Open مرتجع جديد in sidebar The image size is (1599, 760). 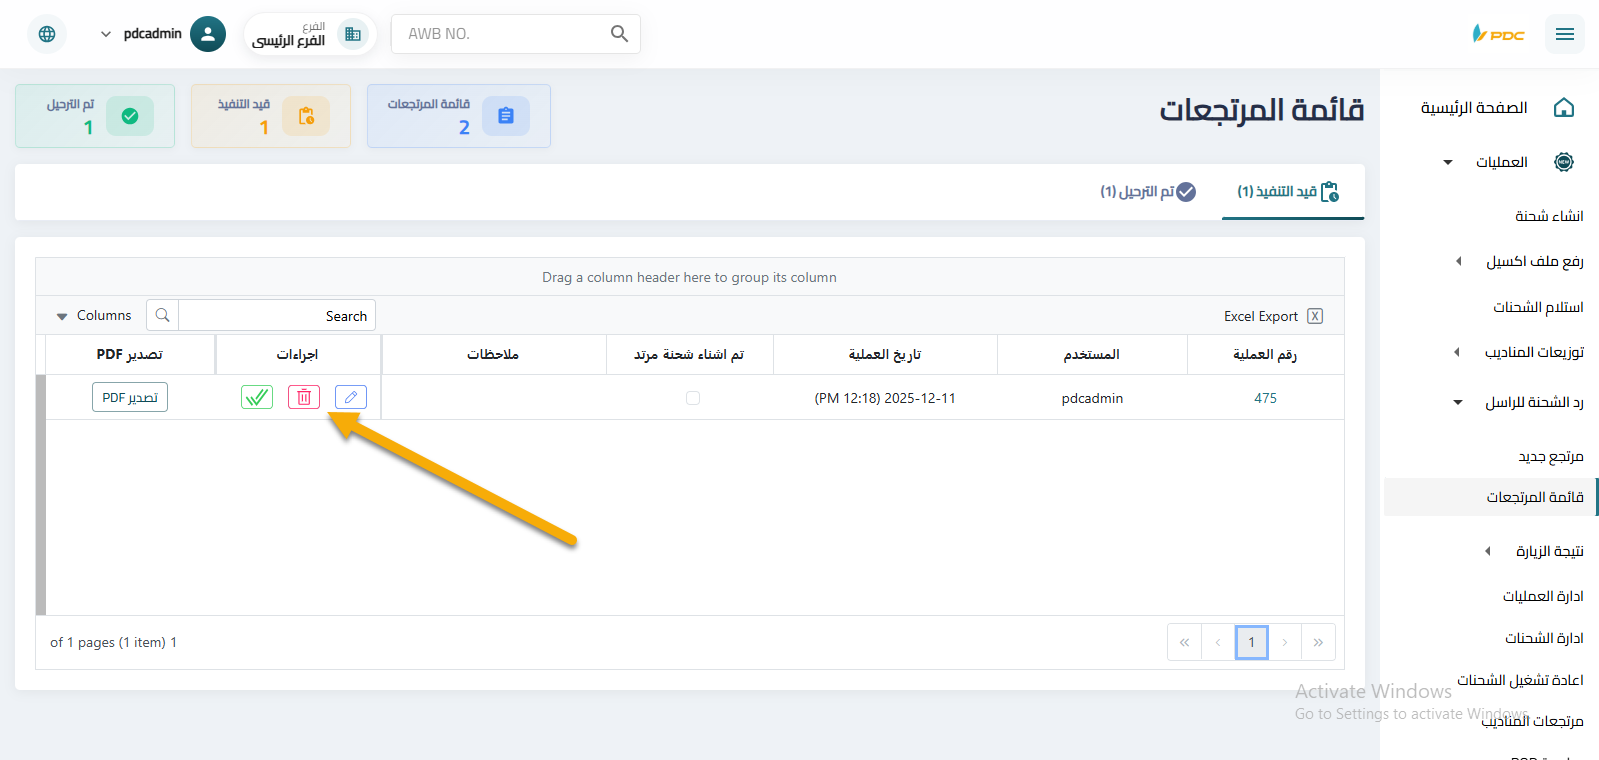tap(1550, 456)
